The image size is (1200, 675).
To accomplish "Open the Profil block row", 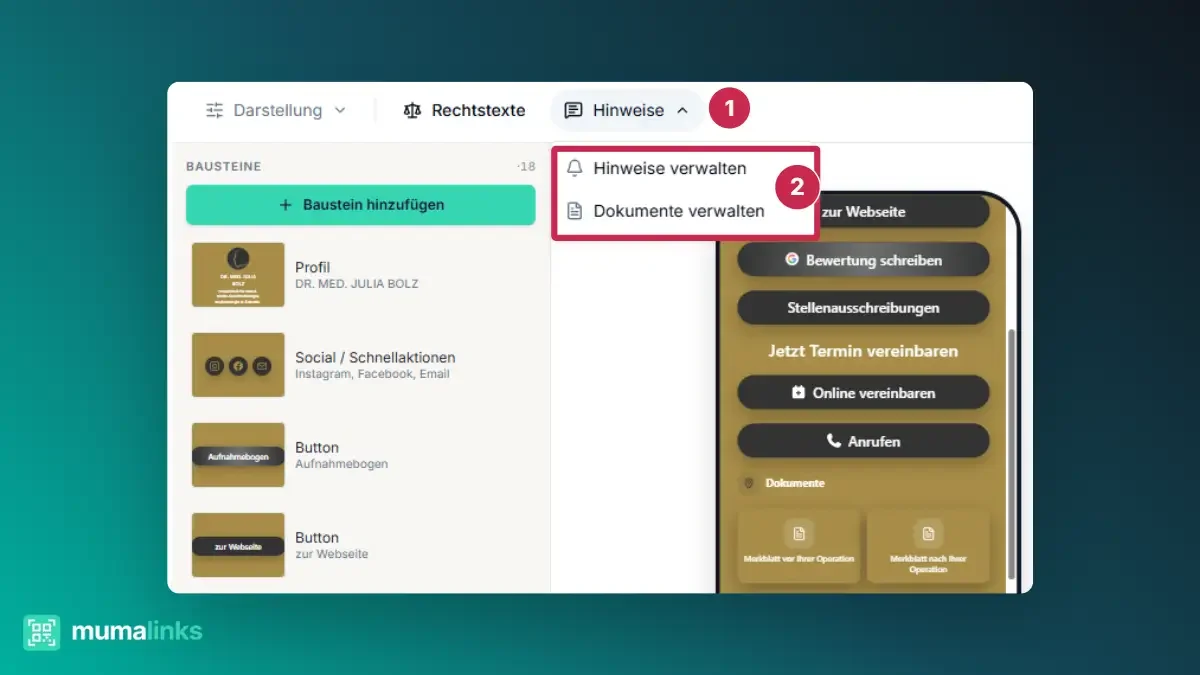I will click(361, 275).
